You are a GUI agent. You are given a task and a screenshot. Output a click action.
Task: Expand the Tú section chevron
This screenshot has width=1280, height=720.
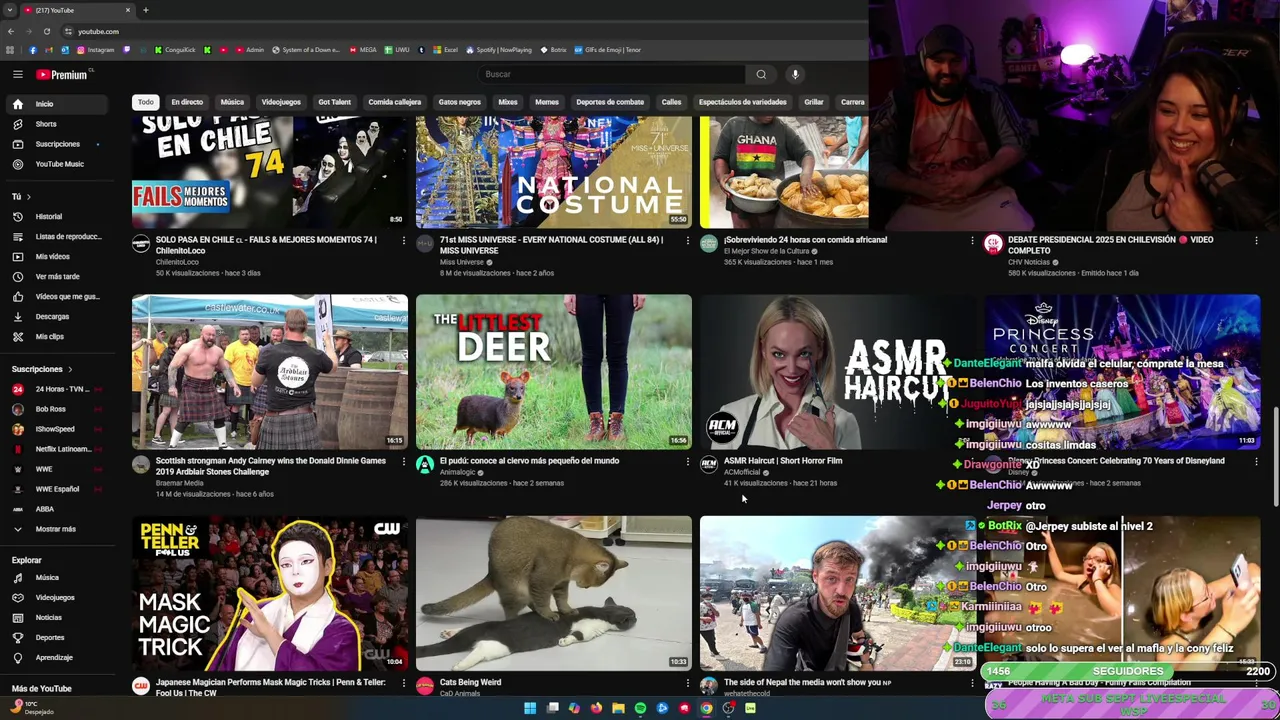click(28, 197)
